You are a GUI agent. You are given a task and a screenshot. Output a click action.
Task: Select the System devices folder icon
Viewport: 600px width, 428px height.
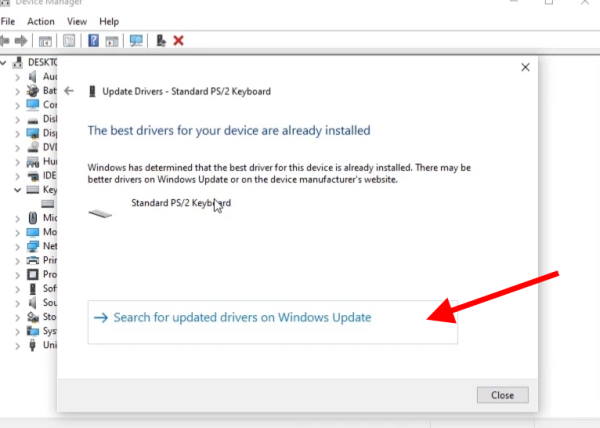coord(33,331)
